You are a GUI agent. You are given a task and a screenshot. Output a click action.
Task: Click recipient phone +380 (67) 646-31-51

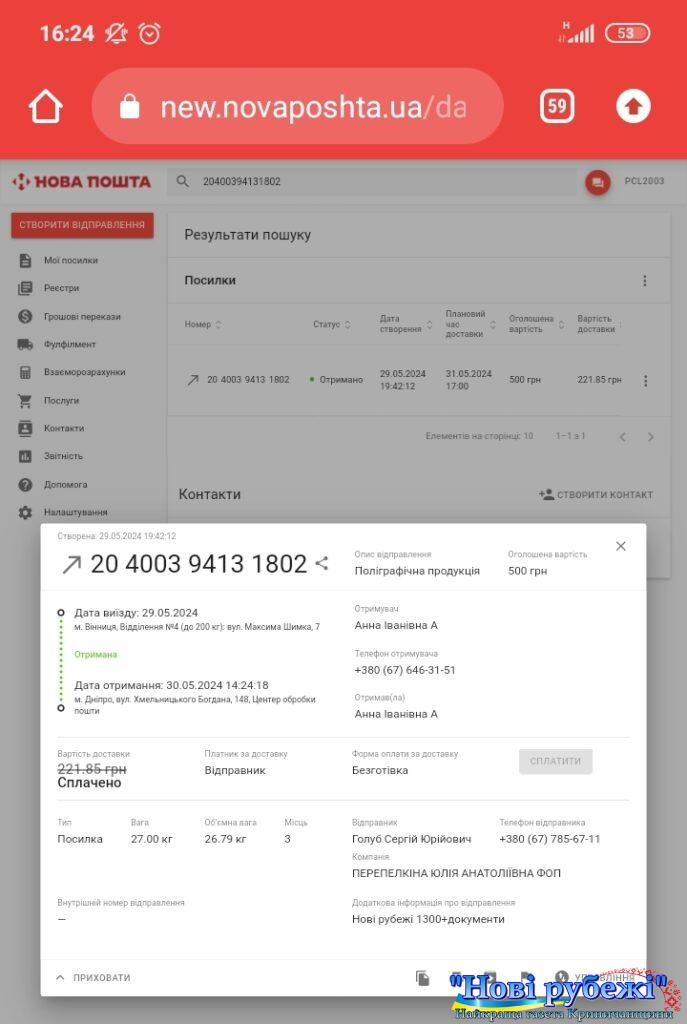pyautogui.click(x=405, y=670)
